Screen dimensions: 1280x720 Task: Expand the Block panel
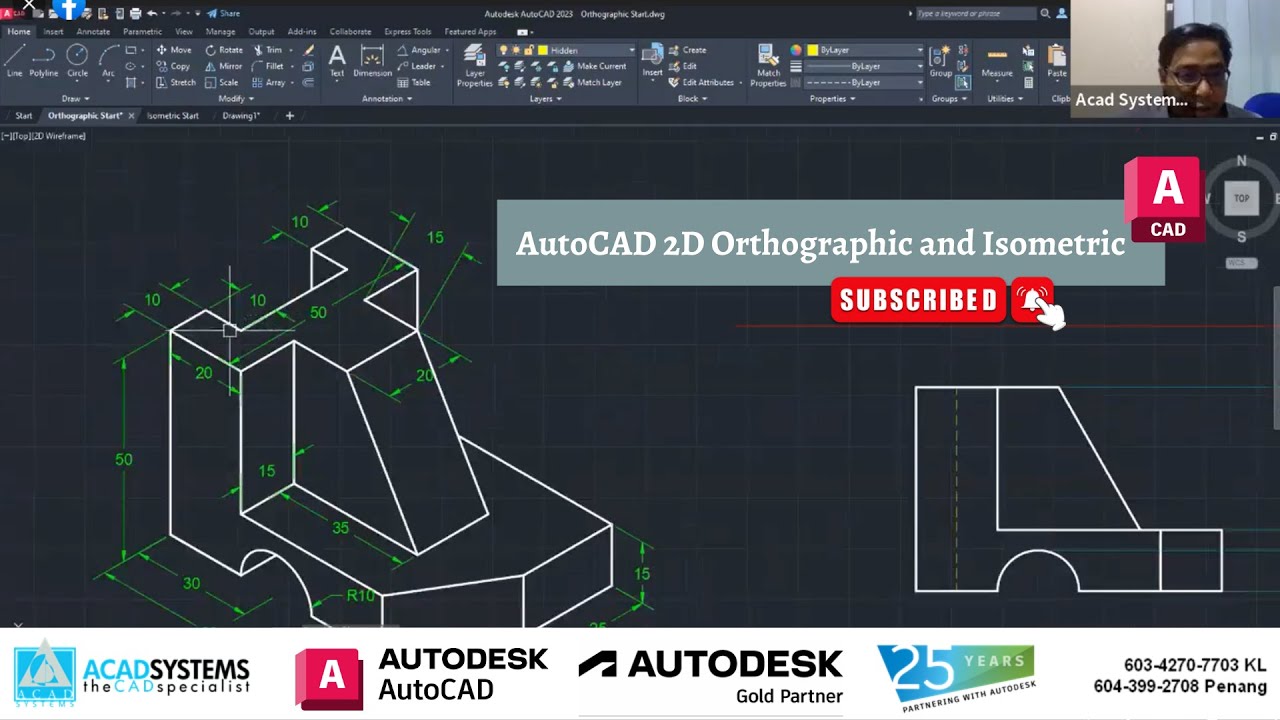click(692, 98)
